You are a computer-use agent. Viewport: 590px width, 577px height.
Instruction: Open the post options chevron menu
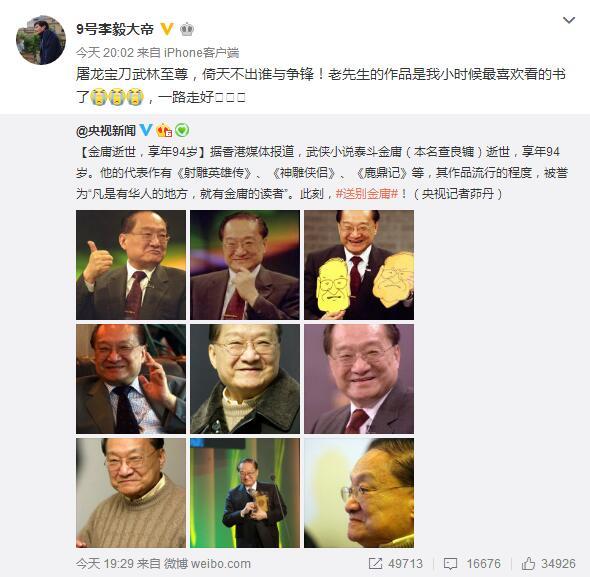tap(569, 20)
